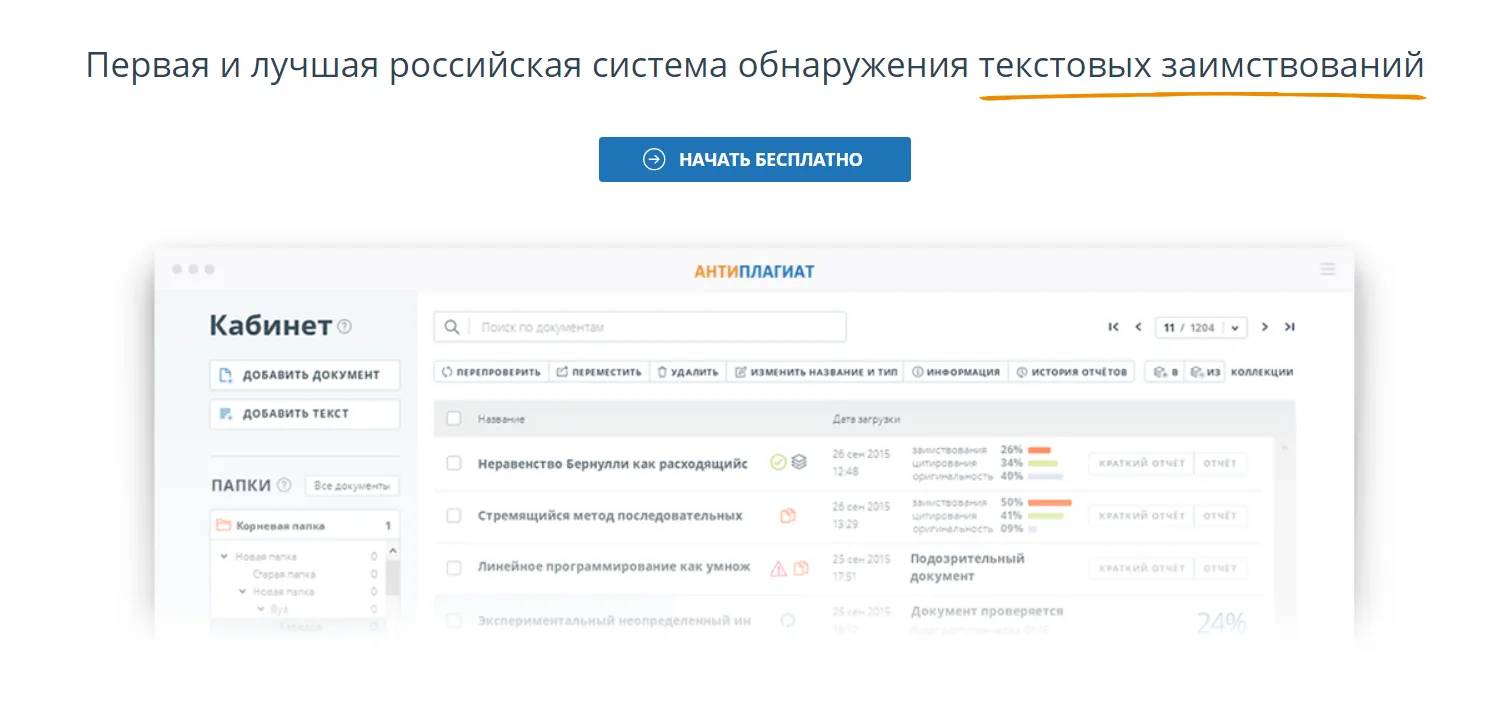Focus the Поиск по документам search field
The image size is (1510, 728).
640,327
